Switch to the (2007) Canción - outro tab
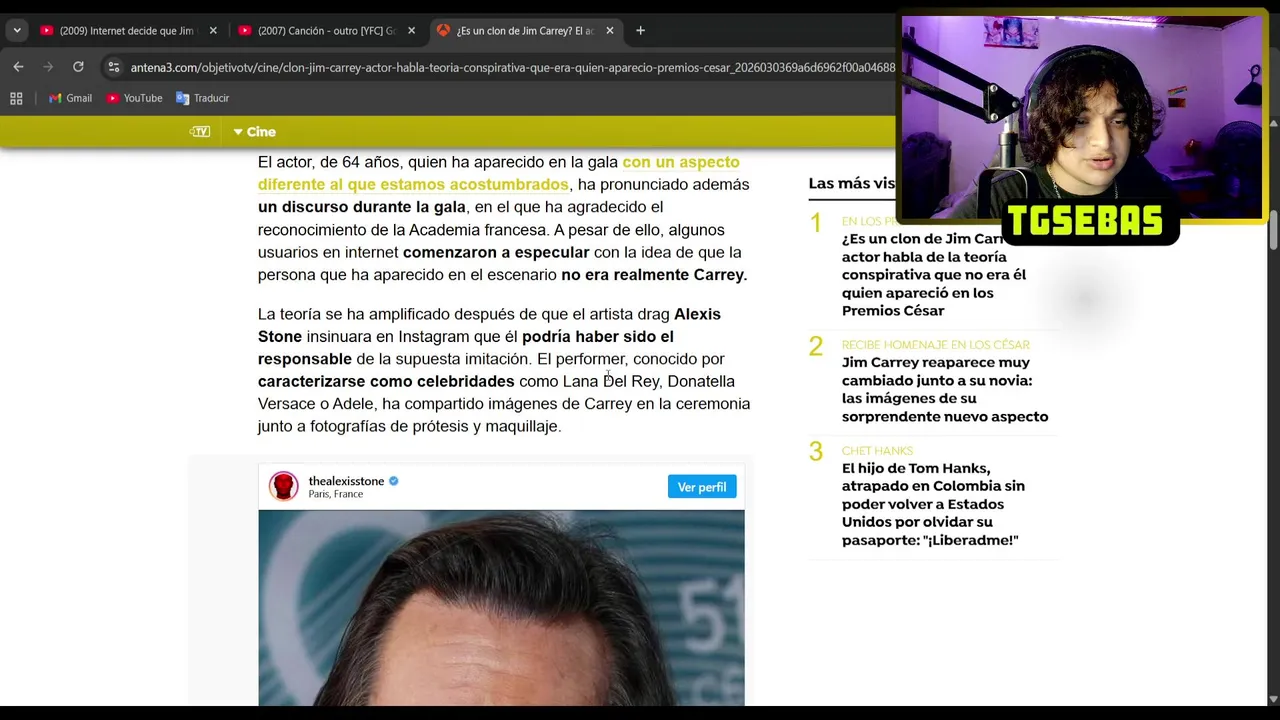Viewport: 1280px width, 720px height. pyautogui.click(x=325, y=31)
